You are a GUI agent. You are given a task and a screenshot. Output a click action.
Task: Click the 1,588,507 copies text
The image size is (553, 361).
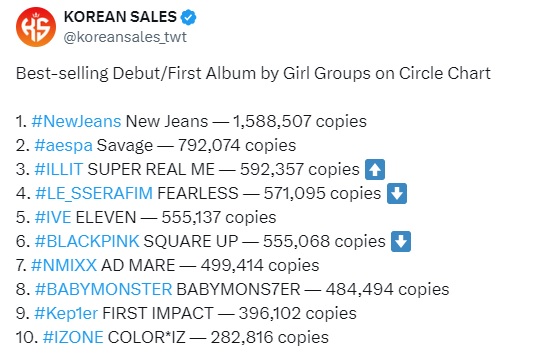pos(300,121)
